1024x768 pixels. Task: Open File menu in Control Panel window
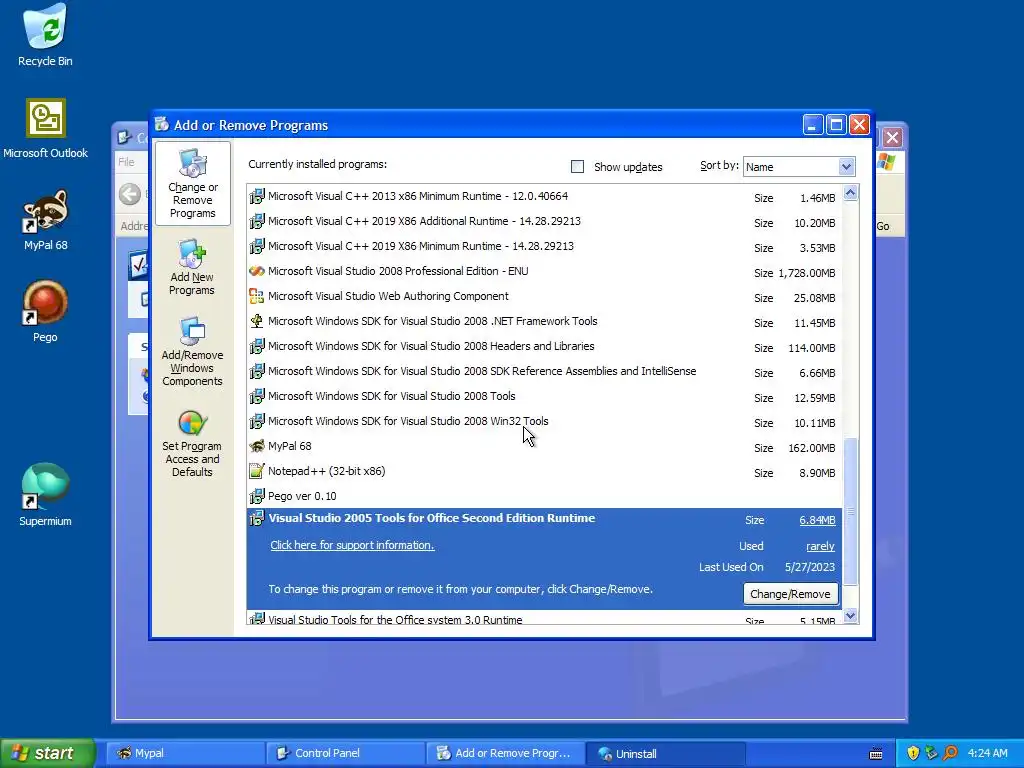tap(126, 162)
